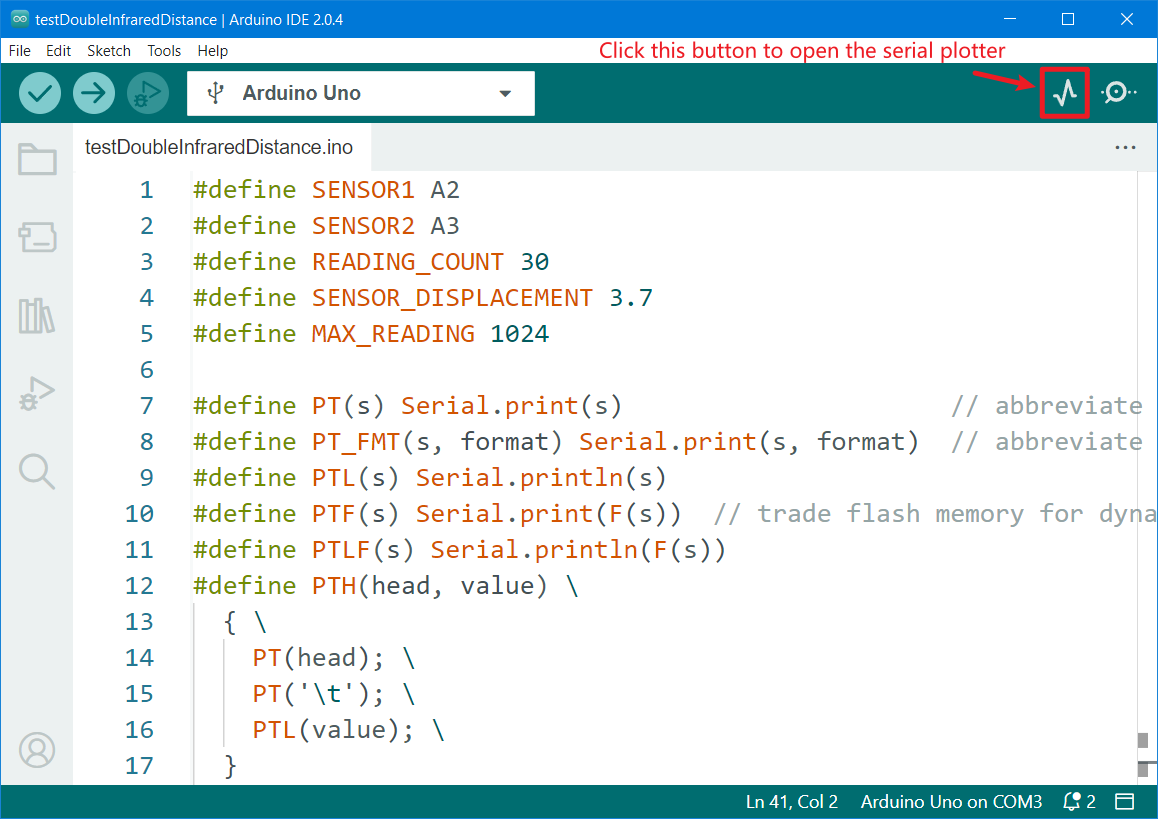Viewport: 1158px width, 819px height.
Task: Click SENSOR_DISPLACEMENT on line 4
Action: point(452,298)
